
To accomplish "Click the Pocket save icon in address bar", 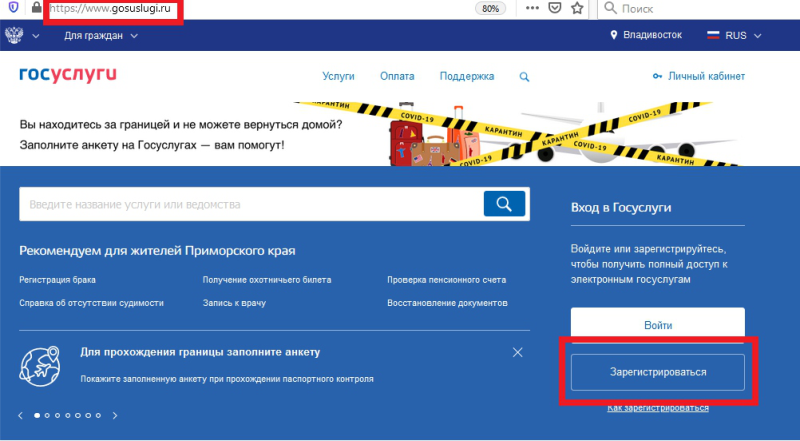I will coord(555,9).
